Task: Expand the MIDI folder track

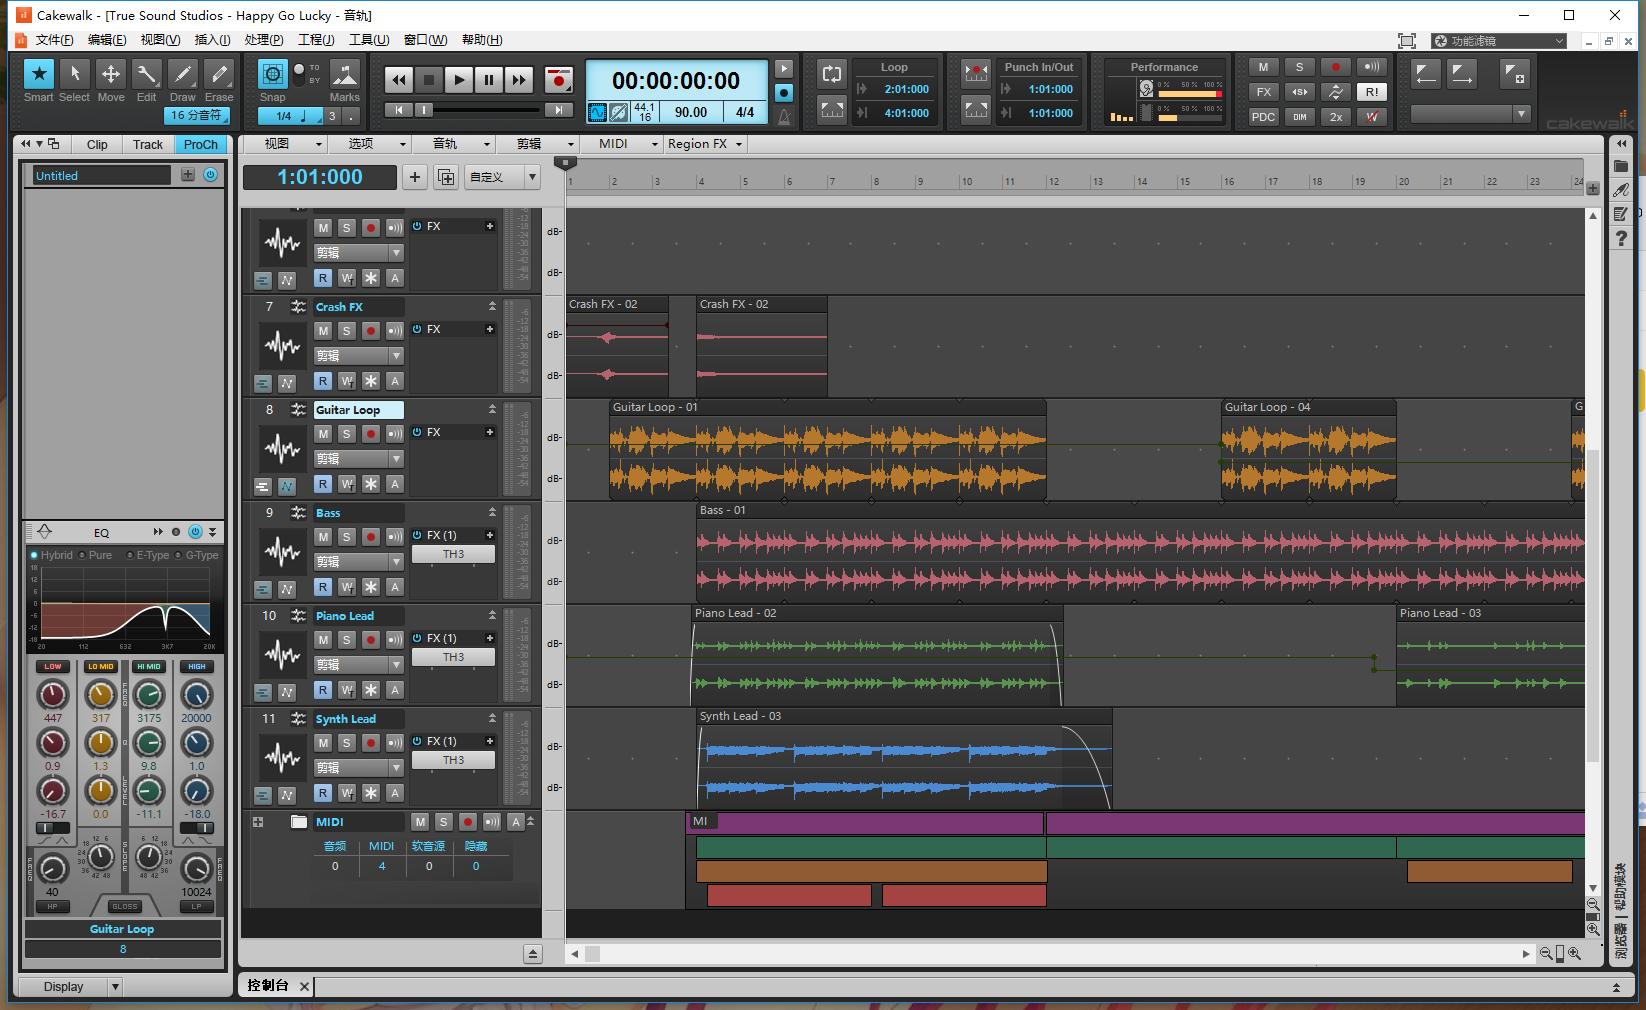Action: (x=258, y=822)
